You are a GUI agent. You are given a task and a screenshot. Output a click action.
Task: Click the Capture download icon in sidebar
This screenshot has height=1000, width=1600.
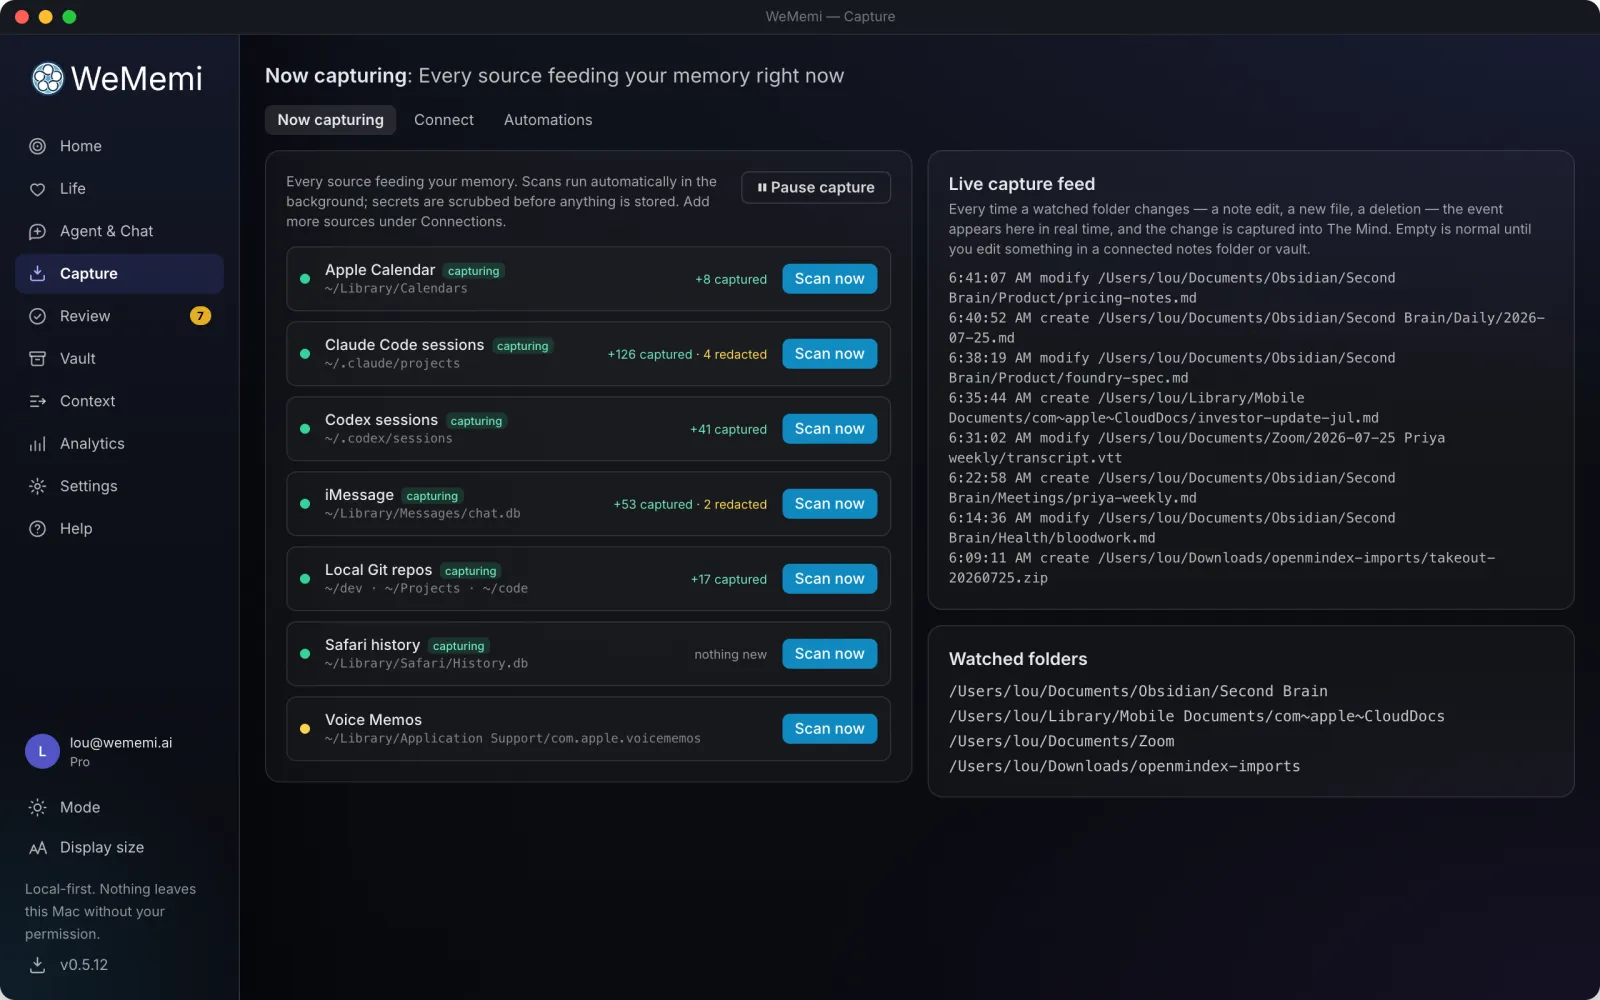click(37, 274)
